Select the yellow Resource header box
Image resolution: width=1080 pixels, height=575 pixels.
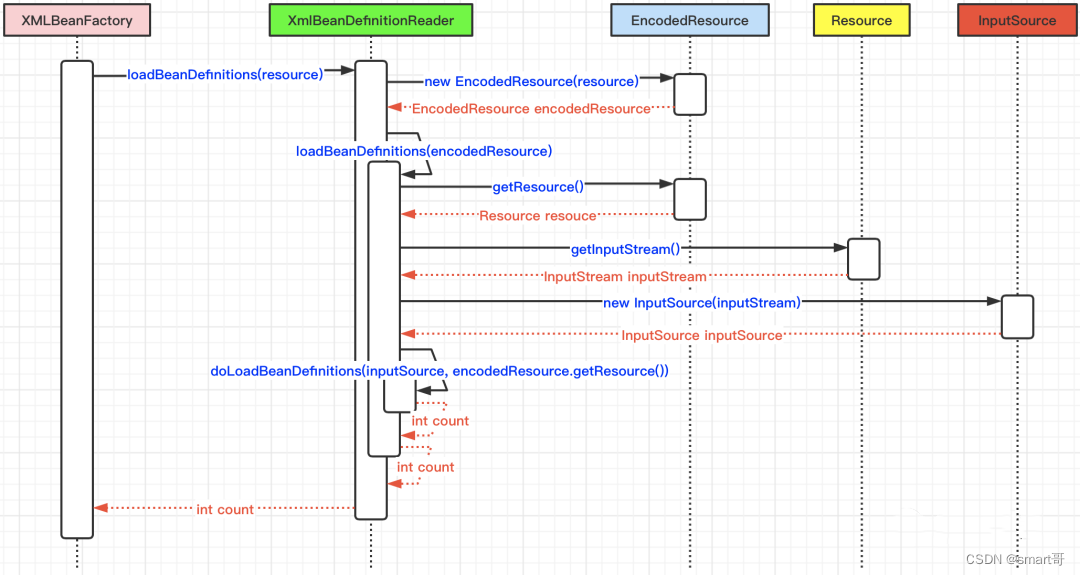pos(861,20)
